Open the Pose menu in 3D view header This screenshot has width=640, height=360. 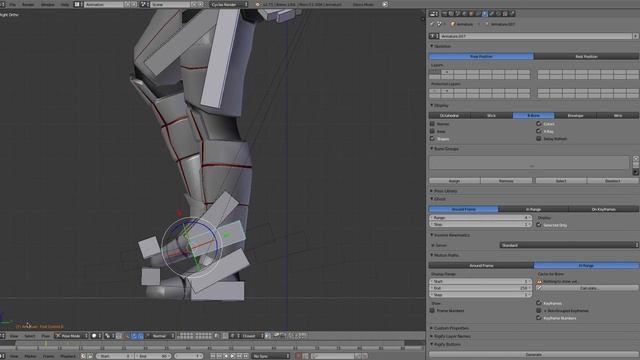(x=45, y=336)
